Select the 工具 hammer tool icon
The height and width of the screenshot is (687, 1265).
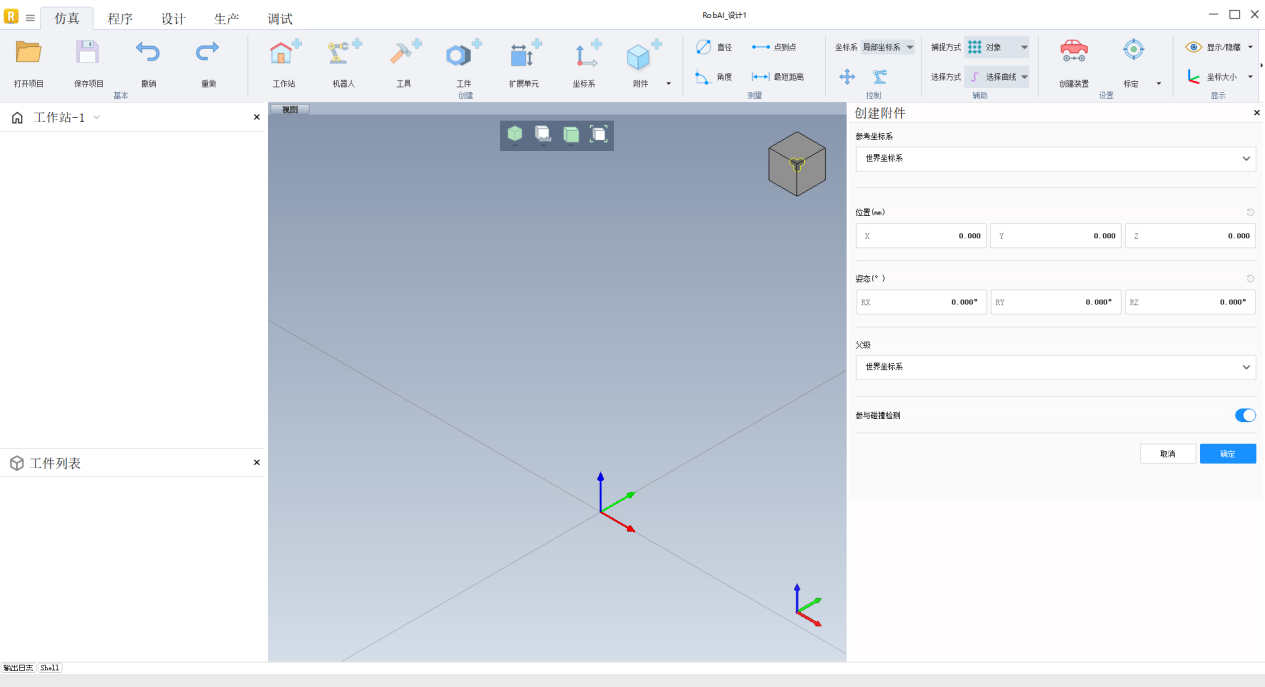404,55
